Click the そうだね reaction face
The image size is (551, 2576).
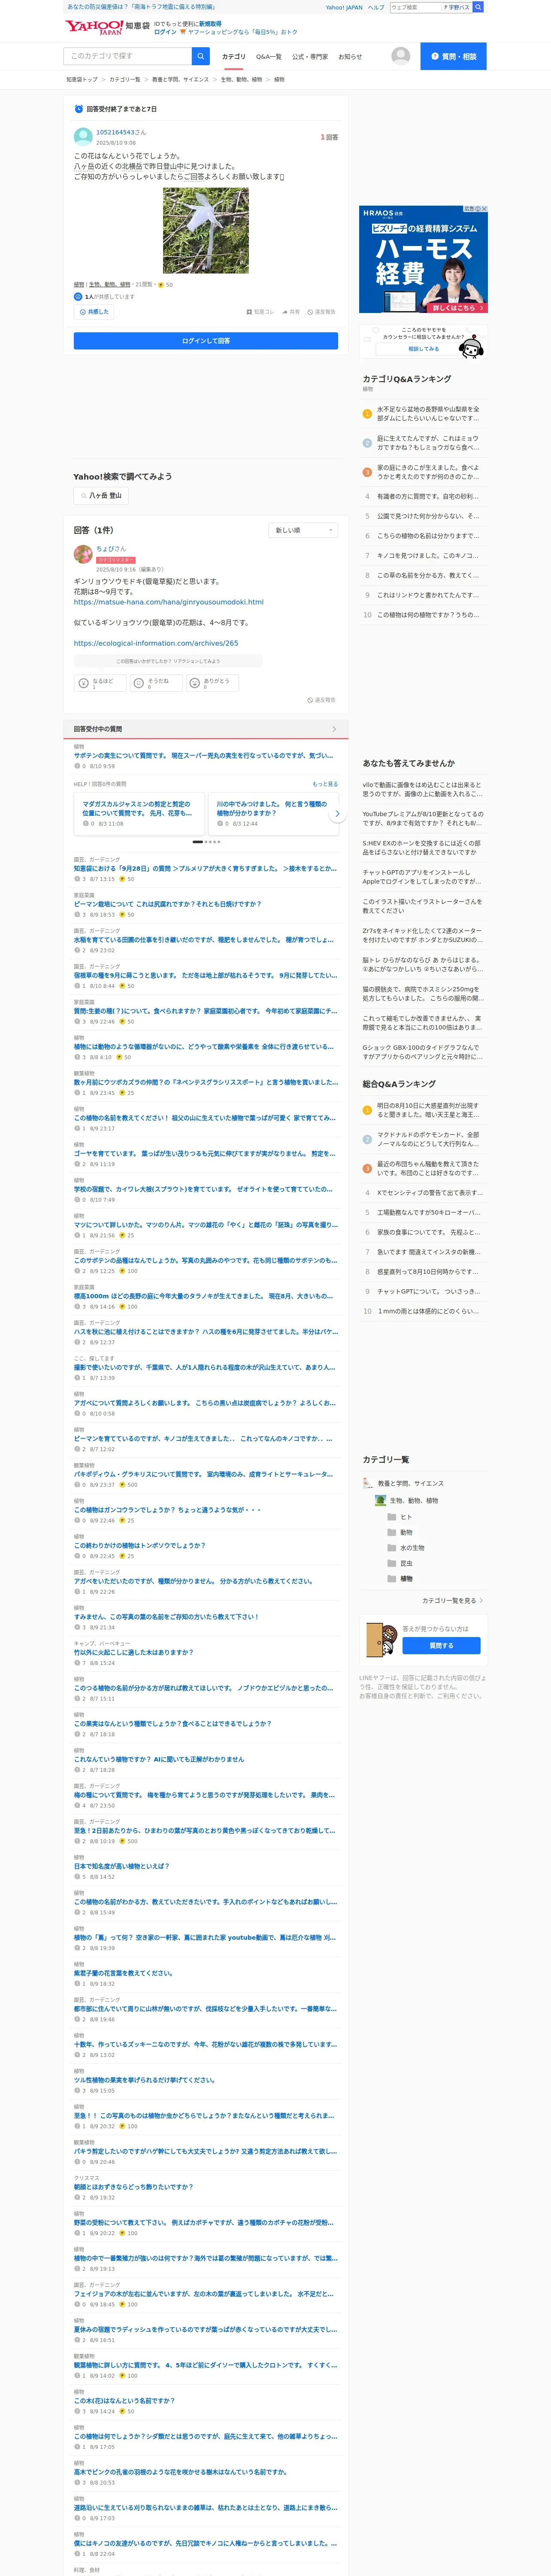point(139,683)
